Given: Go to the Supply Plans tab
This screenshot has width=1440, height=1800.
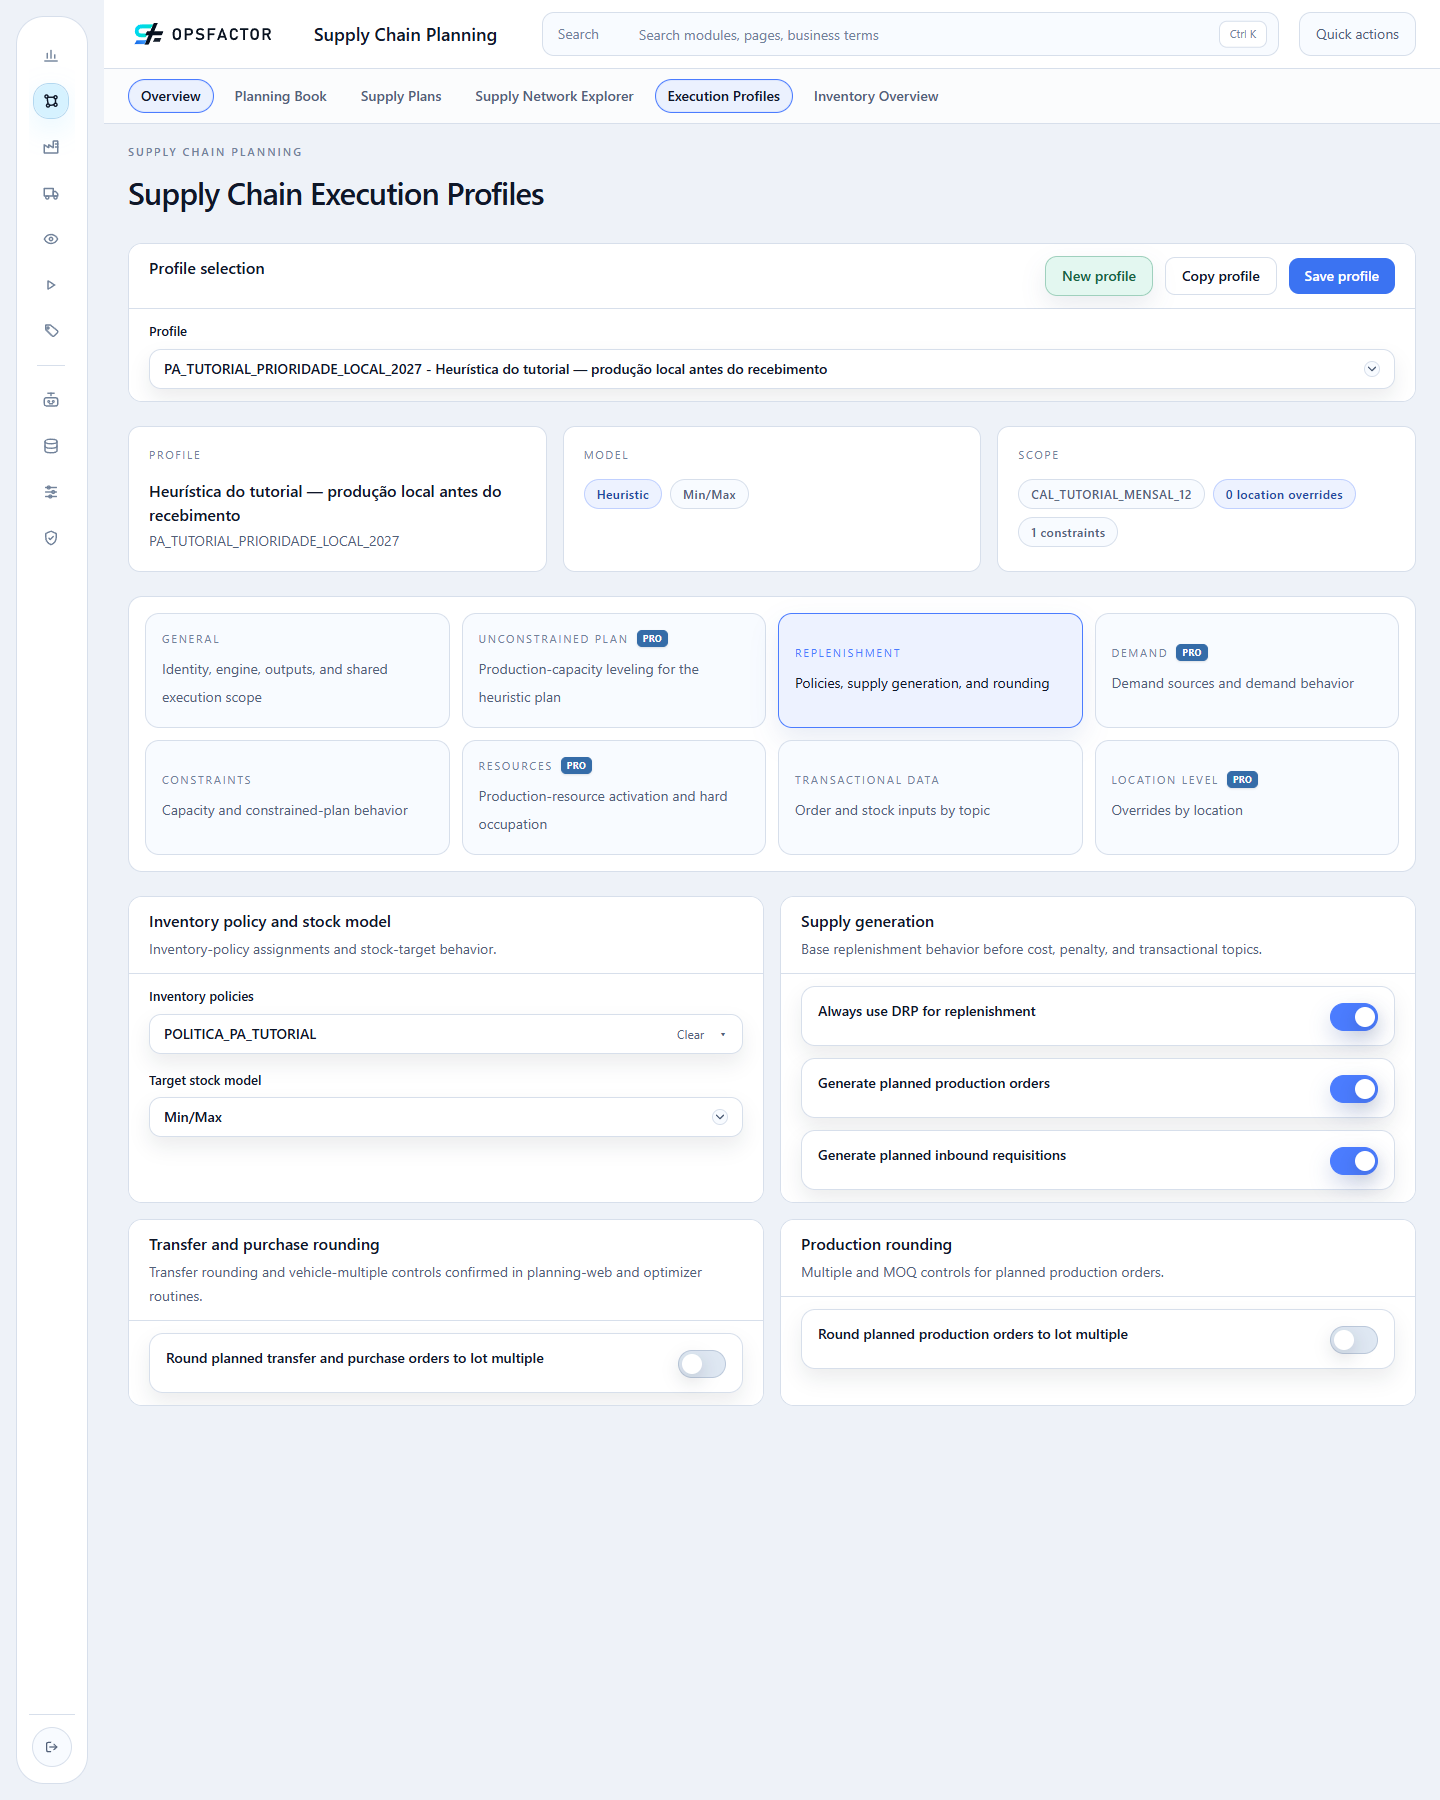Looking at the screenshot, I should pos(401,96).
